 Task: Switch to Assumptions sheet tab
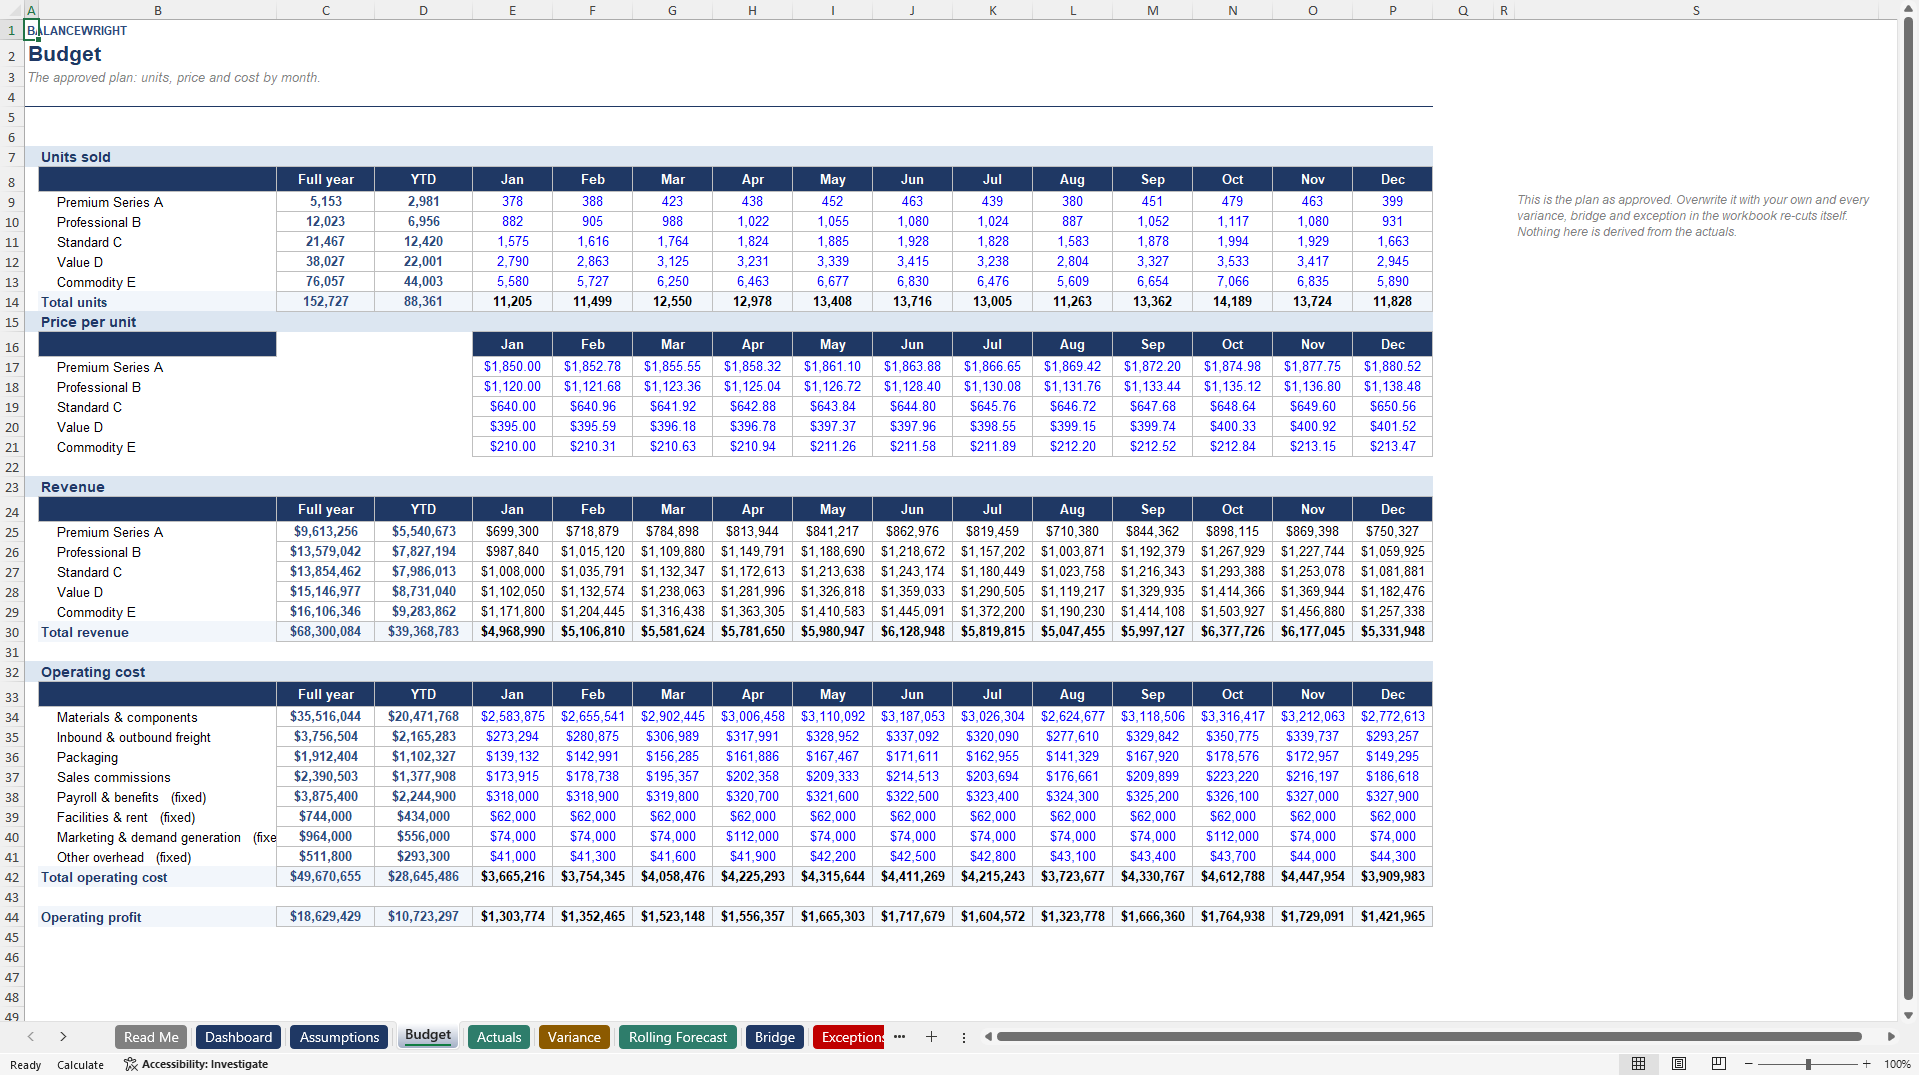[x=339, y=1037]
